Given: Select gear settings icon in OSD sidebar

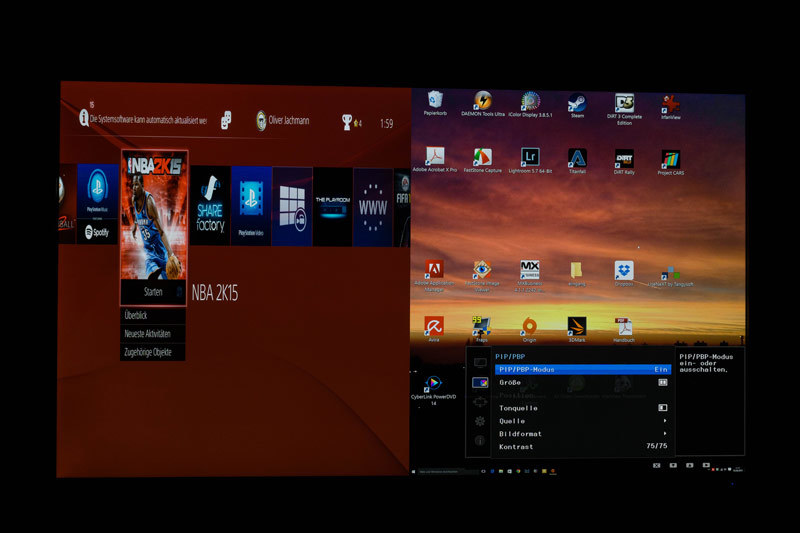Looking at the screenshot, I should coord(480,421).
